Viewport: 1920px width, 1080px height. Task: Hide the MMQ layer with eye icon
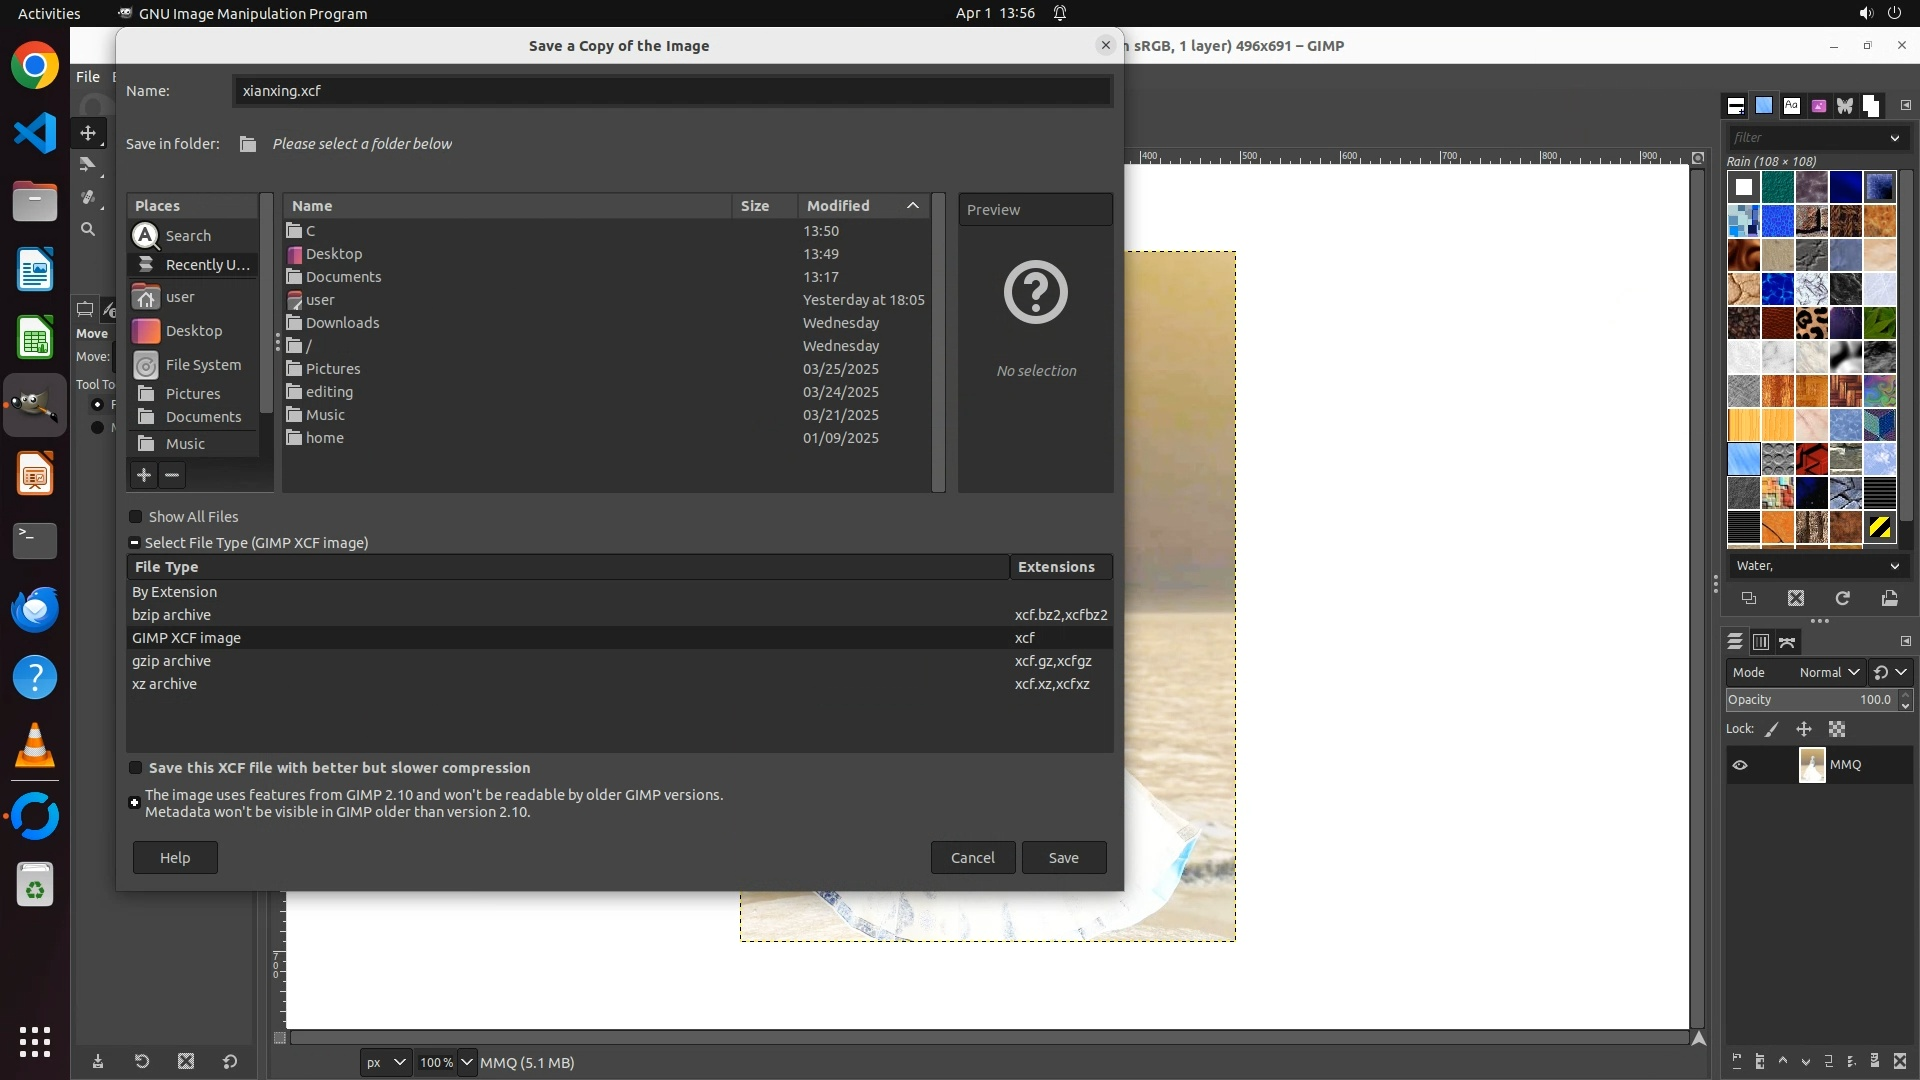[1740, 765]
